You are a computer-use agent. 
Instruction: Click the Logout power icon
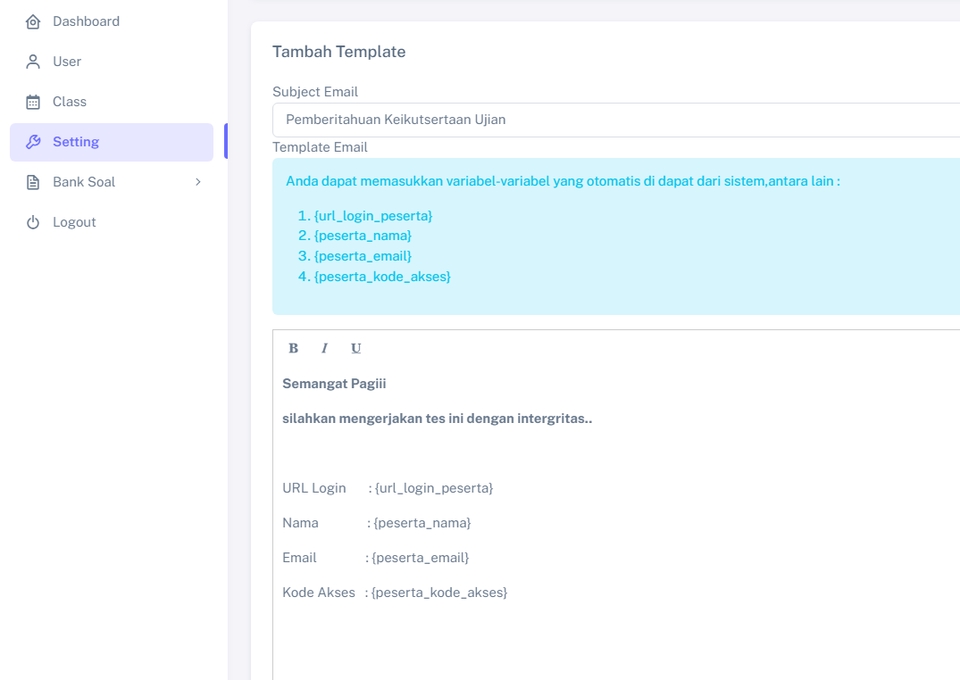pos(31,221)
